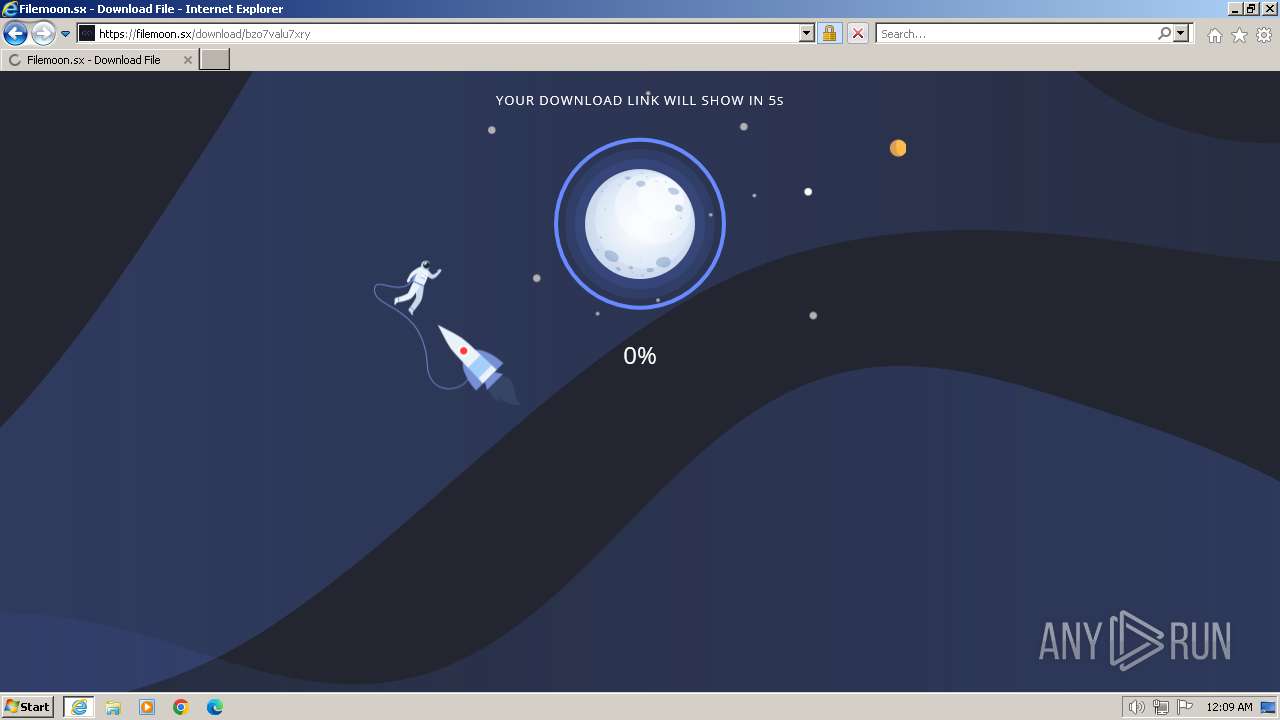This screenshot has width=1280, height=720.
Task: Open the Home page icon
Action: click(x=1214, y=35)
